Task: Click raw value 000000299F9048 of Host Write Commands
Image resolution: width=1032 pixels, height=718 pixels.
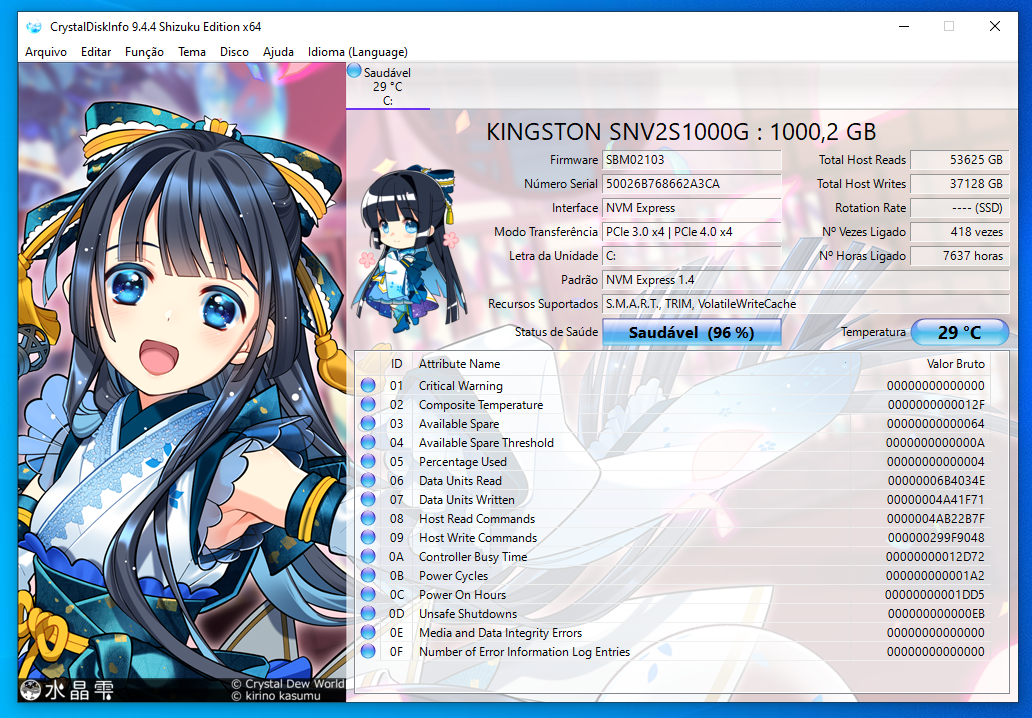Action: point(936,538)
